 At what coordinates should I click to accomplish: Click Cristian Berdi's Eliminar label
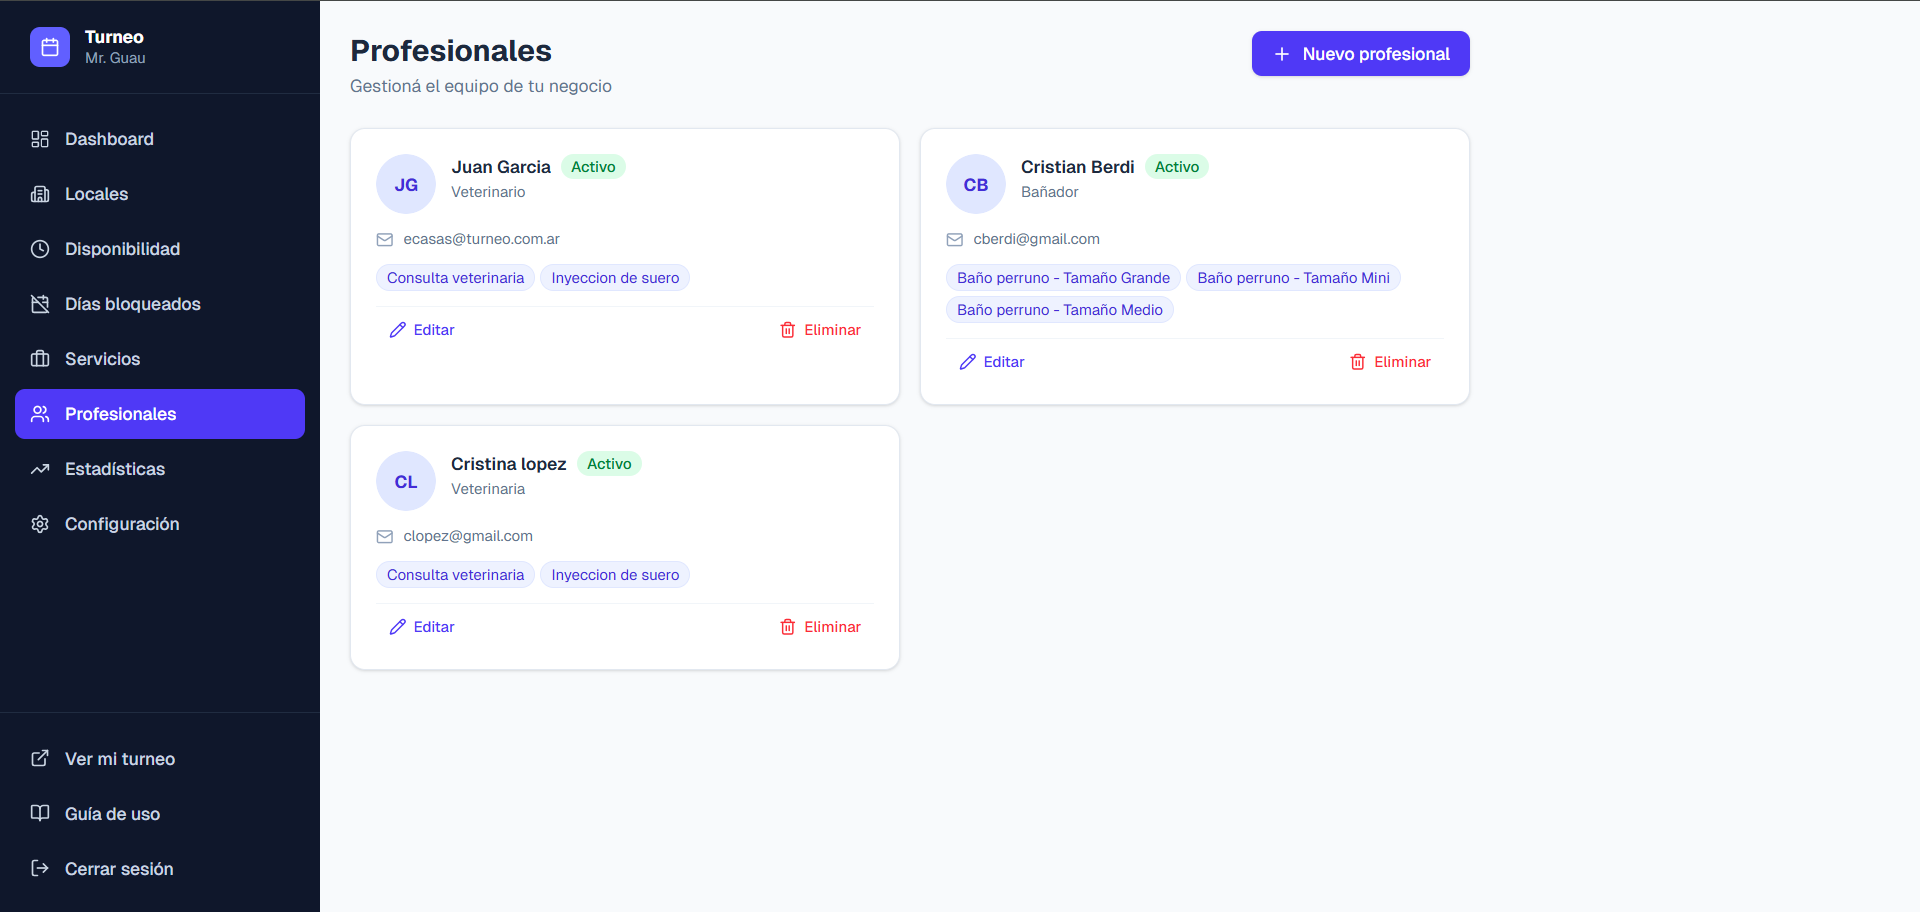(1402, 362)
